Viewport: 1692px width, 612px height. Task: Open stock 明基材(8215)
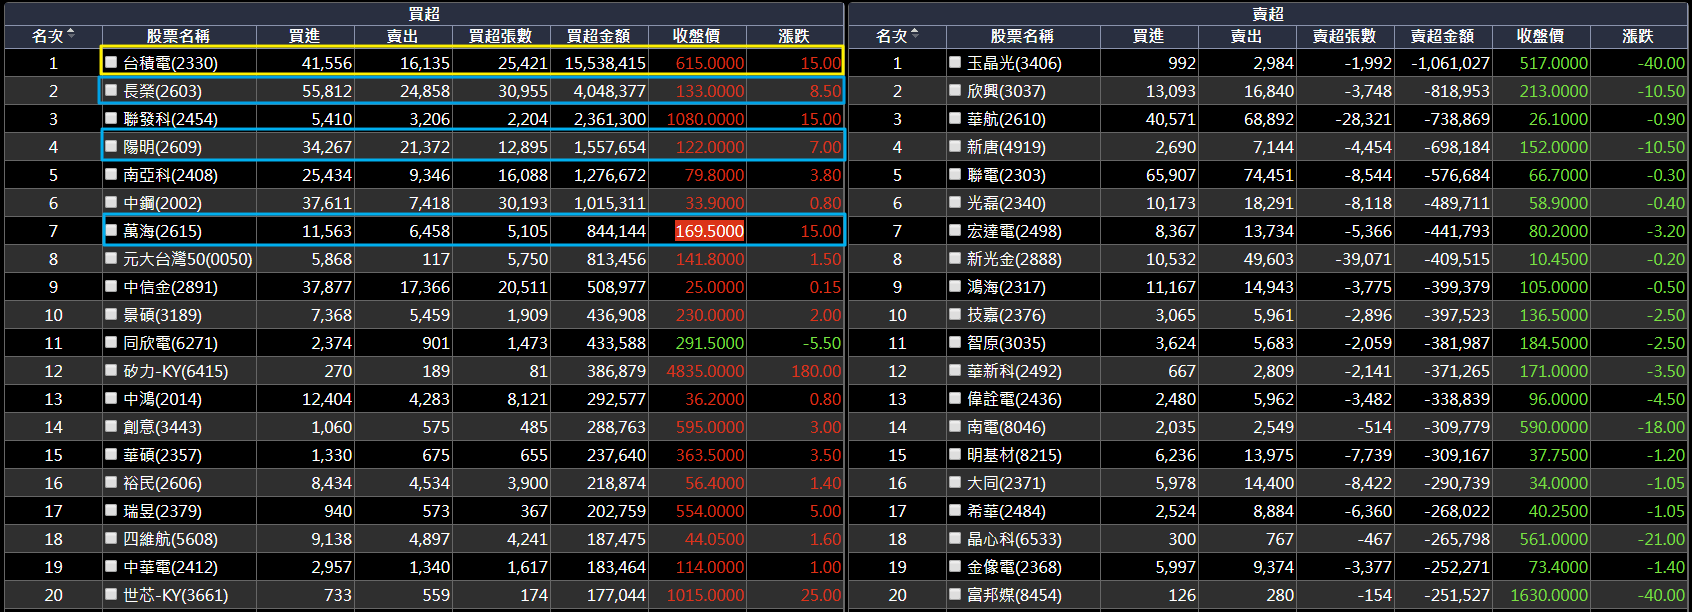click(x=1014, y=454)
